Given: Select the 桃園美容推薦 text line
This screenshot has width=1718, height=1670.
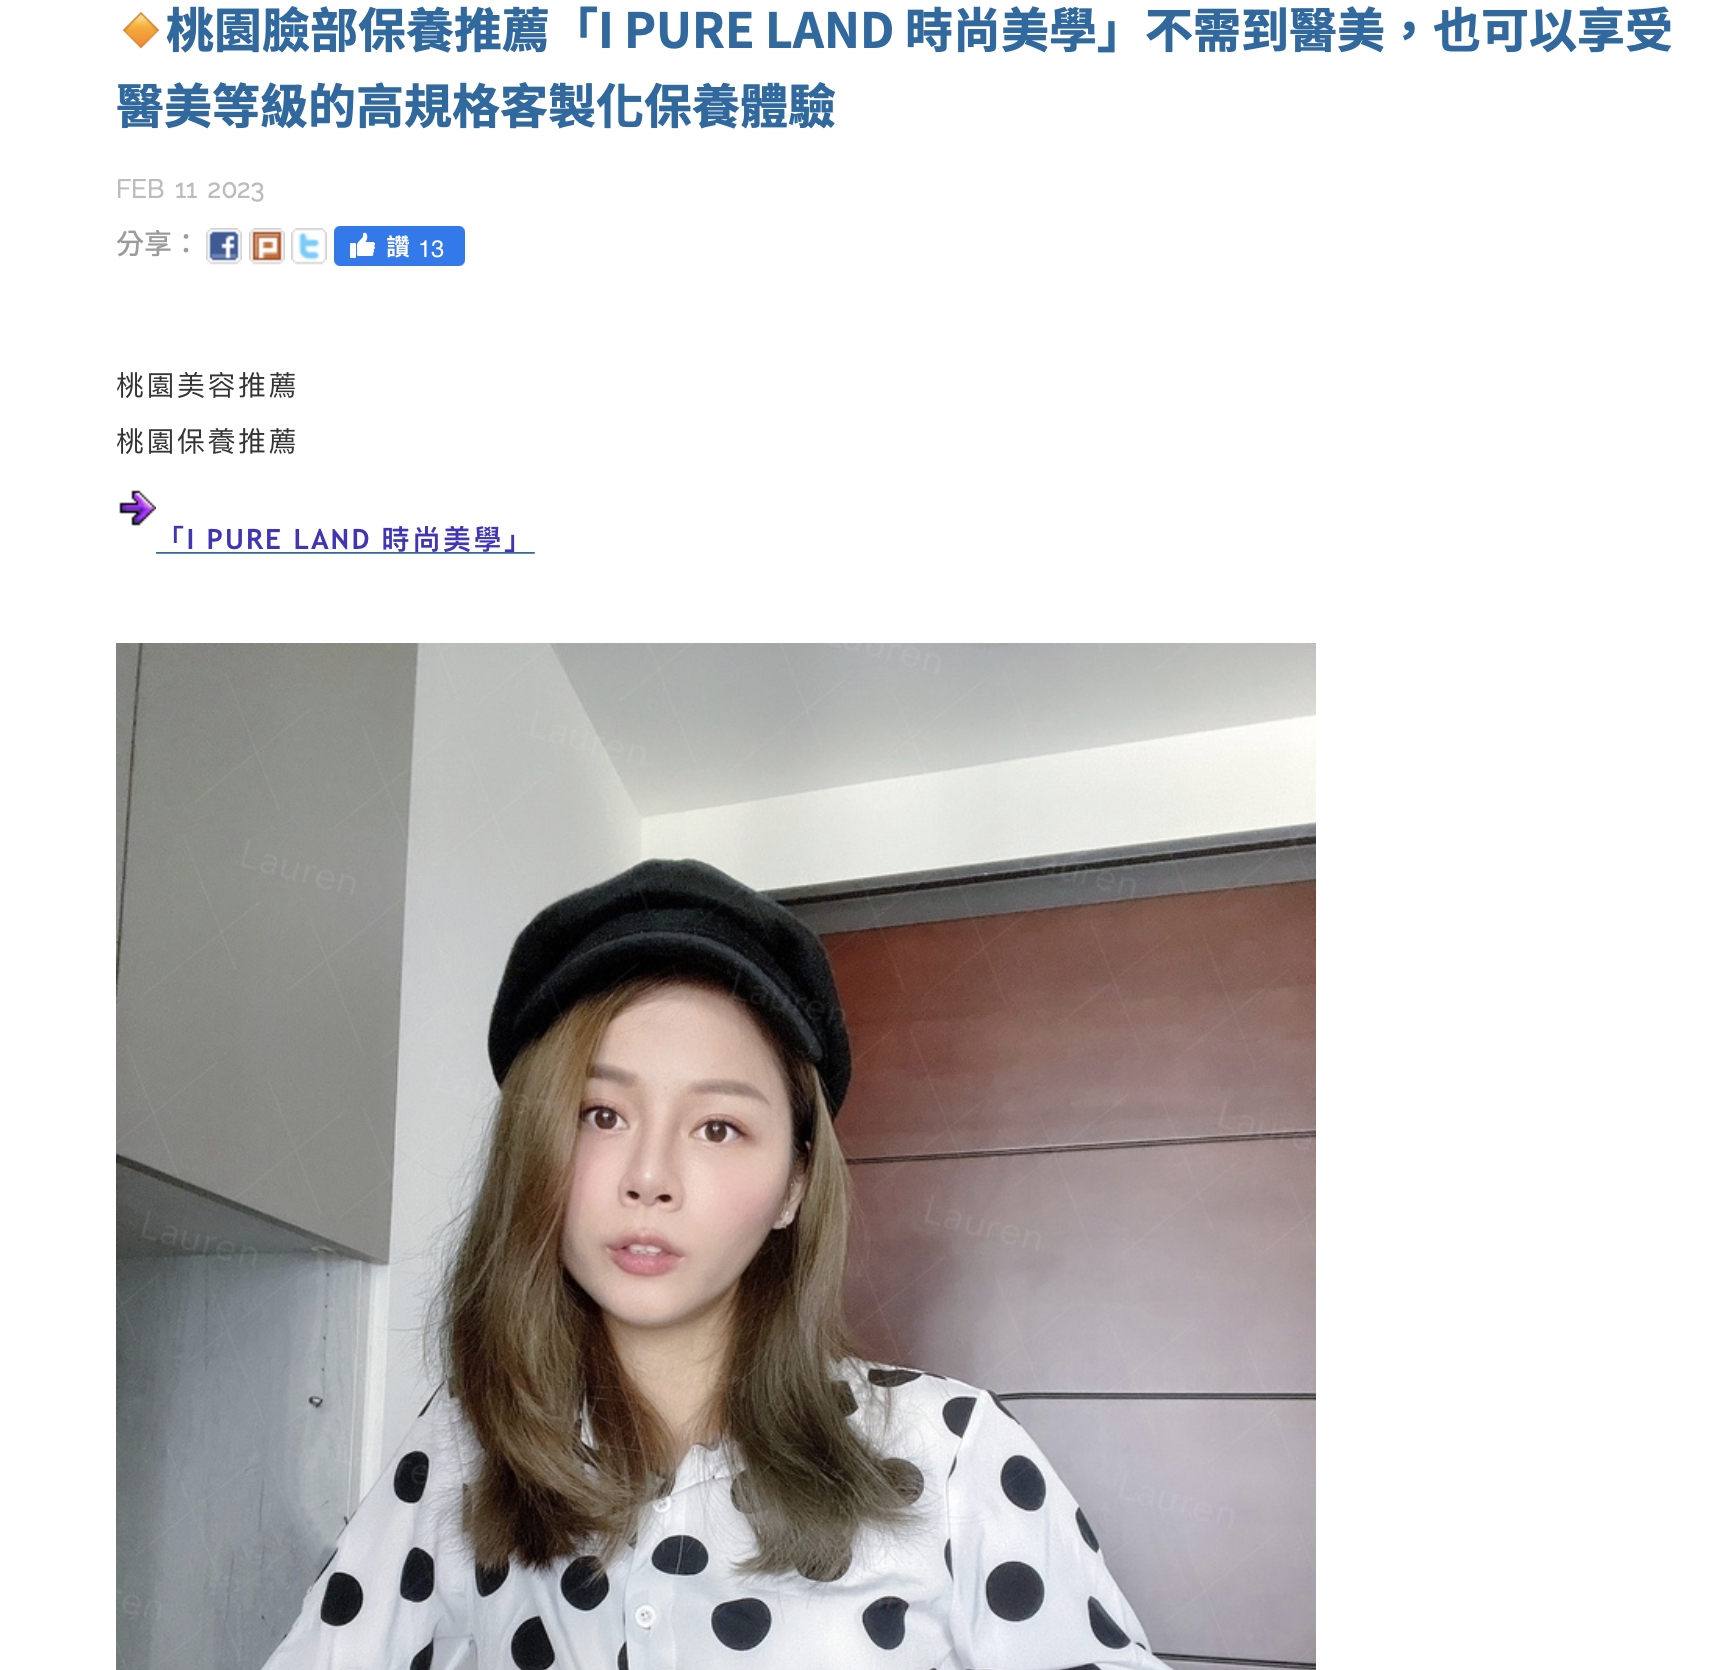Looking at the screenshot, I should (206, 385).
